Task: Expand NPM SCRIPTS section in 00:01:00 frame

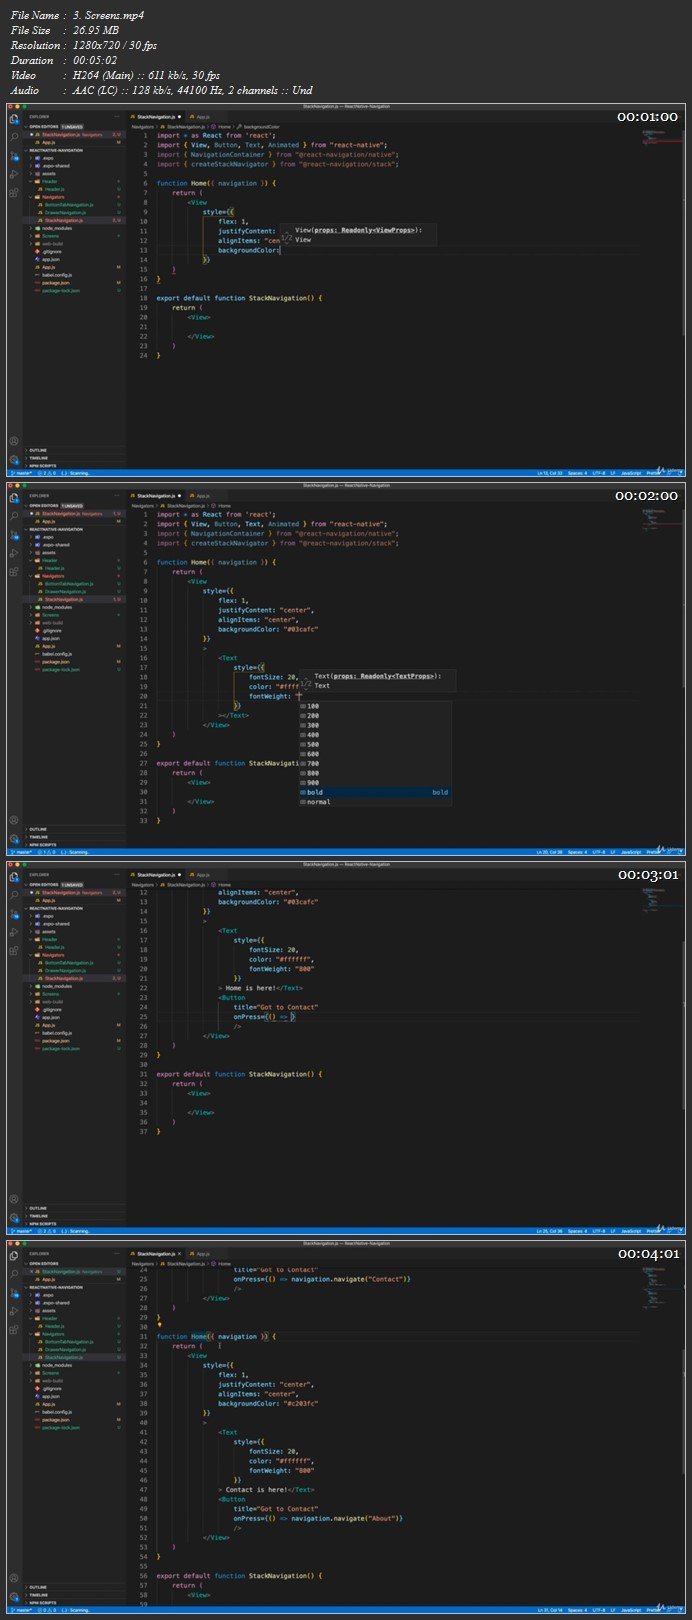Action: [75, 466]
